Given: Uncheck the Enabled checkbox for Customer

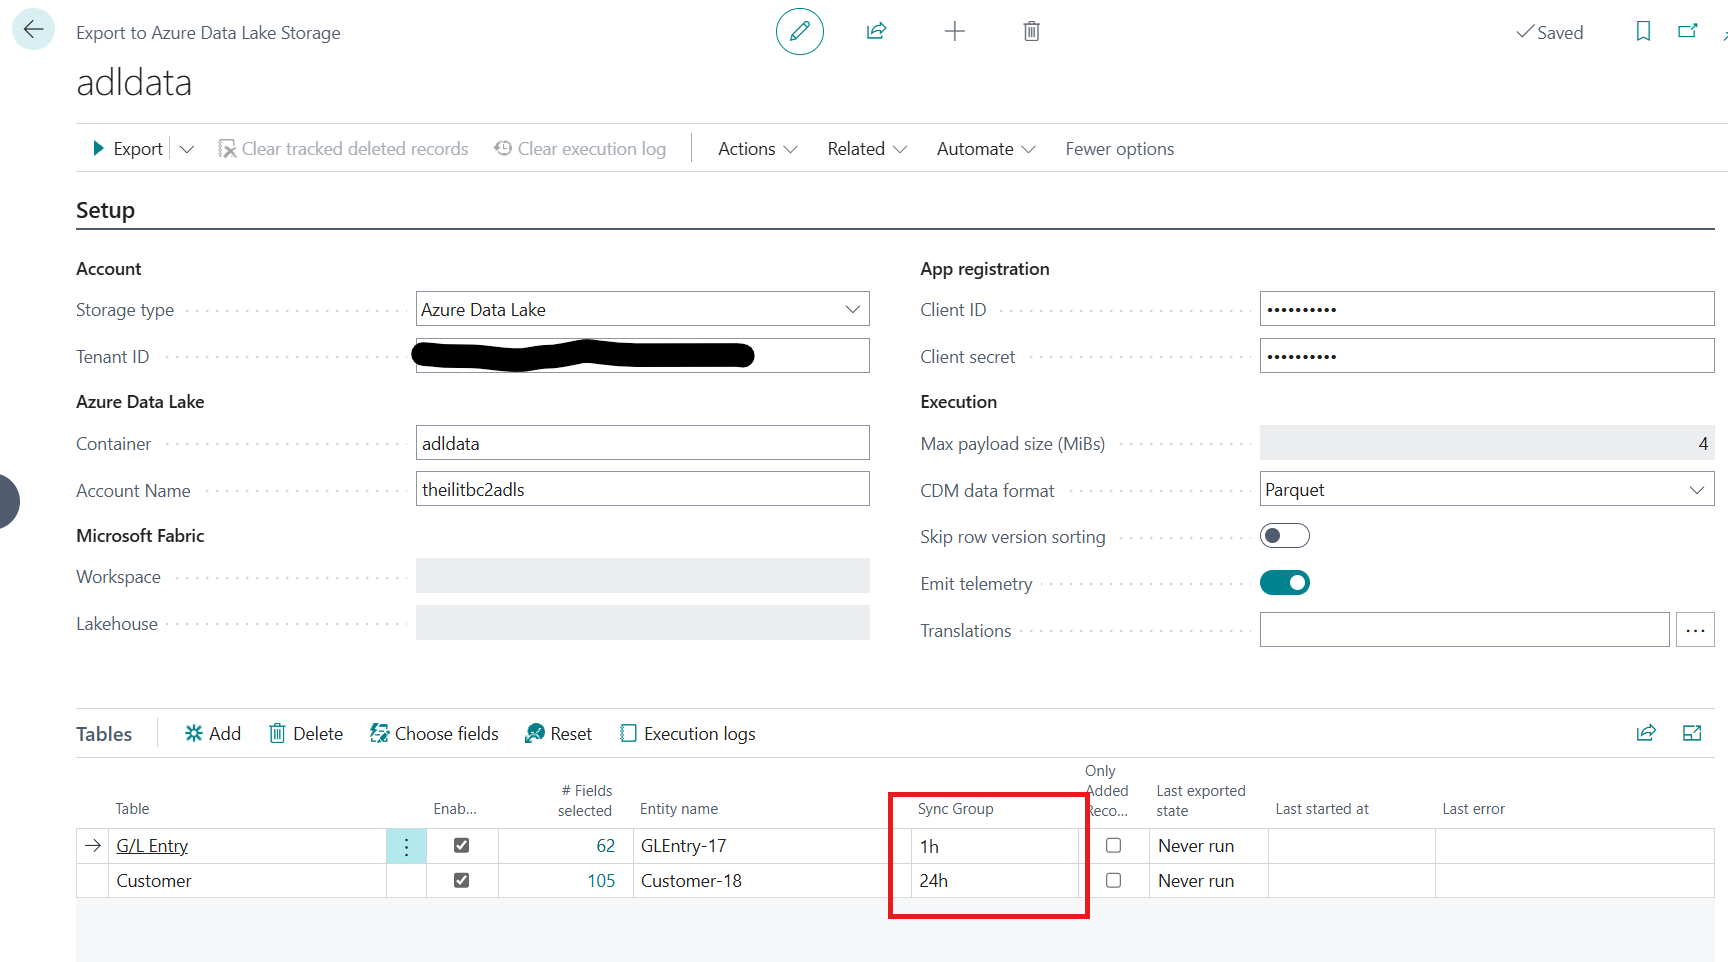Looking at the screenshot, I should click(x=461, y=880).
